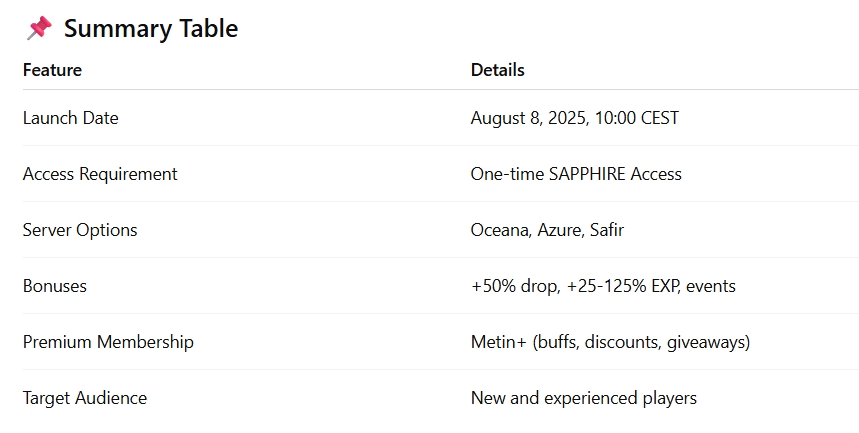Select the Access Requirement cell
The height and width of the screenshot is (433, 859).
point(100,174)
